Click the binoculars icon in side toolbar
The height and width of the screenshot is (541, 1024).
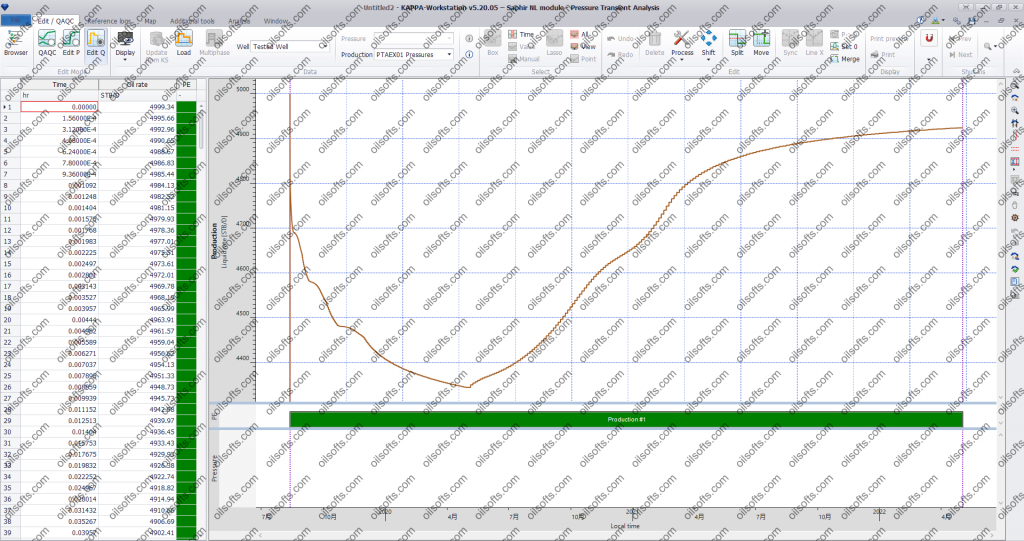coord(1014,123)
